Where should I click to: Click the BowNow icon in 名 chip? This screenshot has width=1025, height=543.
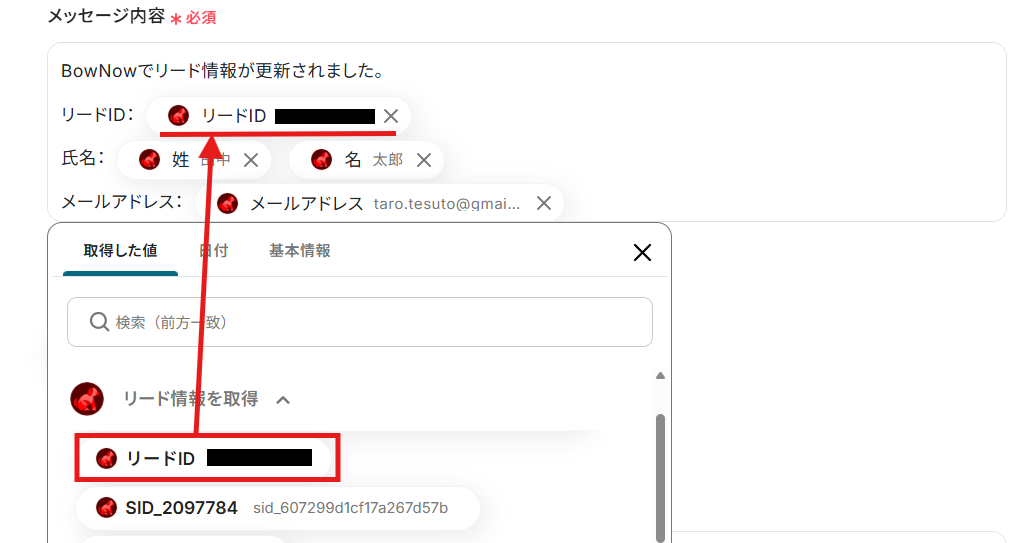(322, 159)
